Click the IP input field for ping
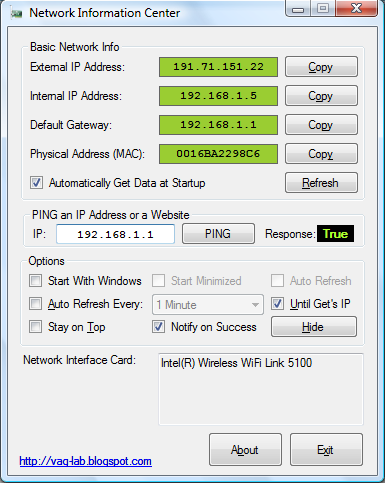 pos(115,234)
